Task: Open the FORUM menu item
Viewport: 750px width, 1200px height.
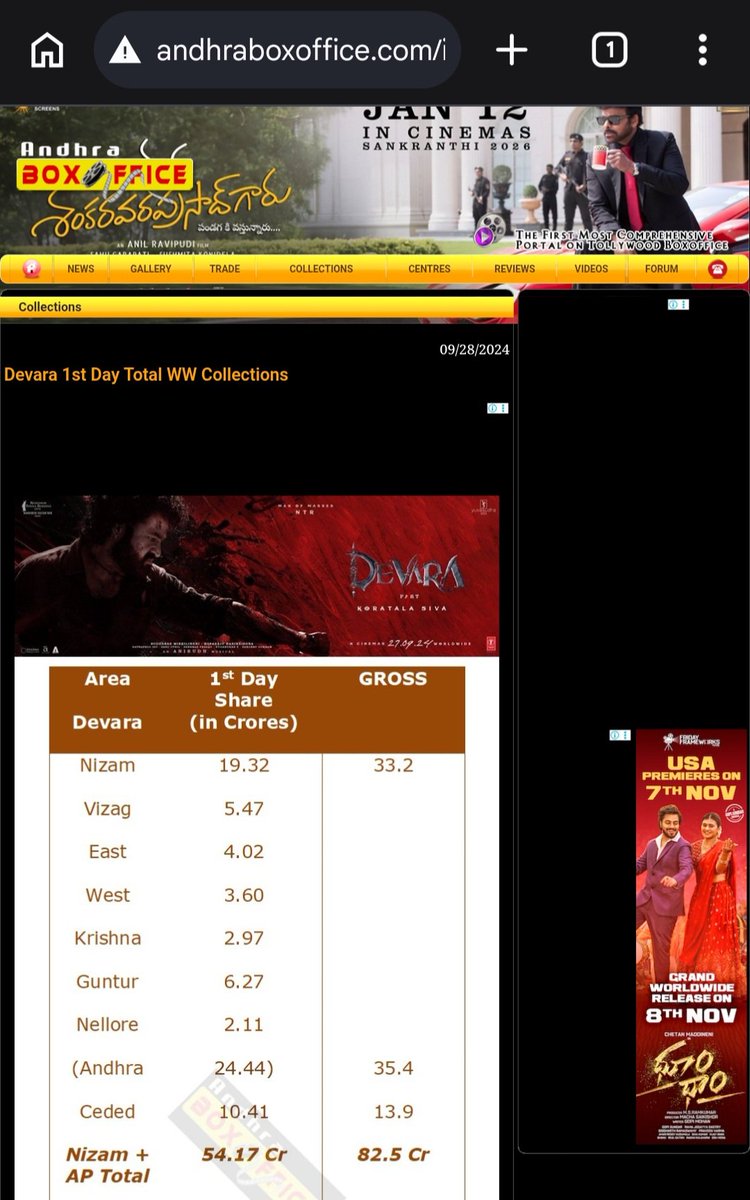Action: (x=661, y=269)
